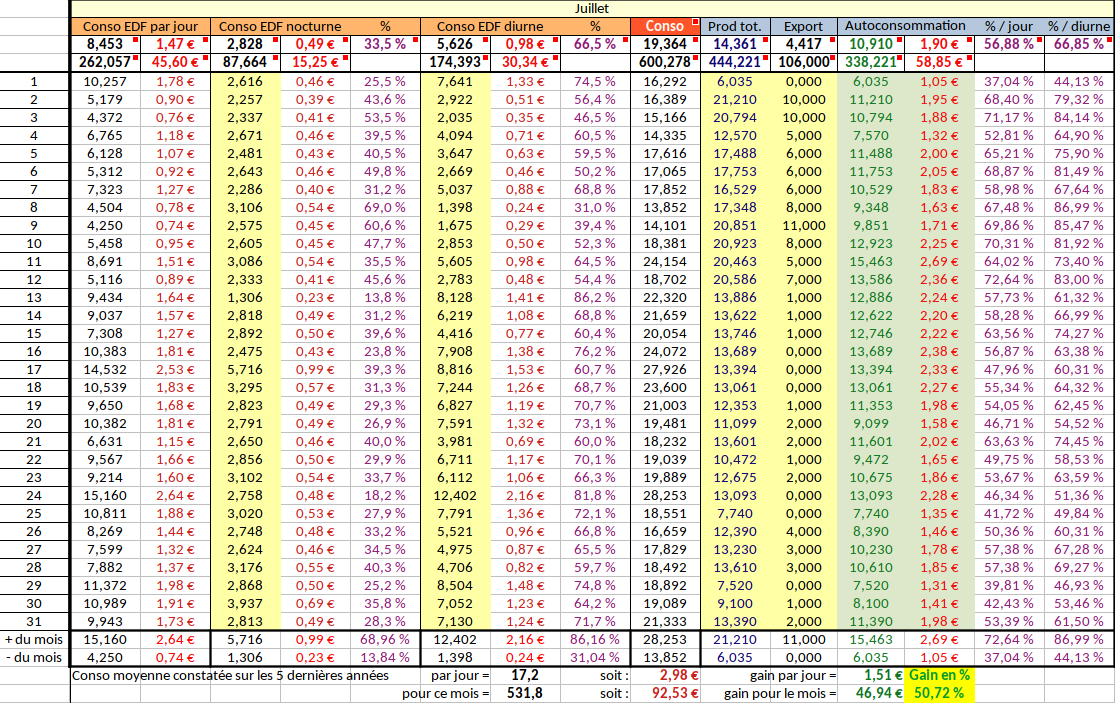Click the Prod tot. column header
The image size is (1115, 703).
[x=735, y=26]
